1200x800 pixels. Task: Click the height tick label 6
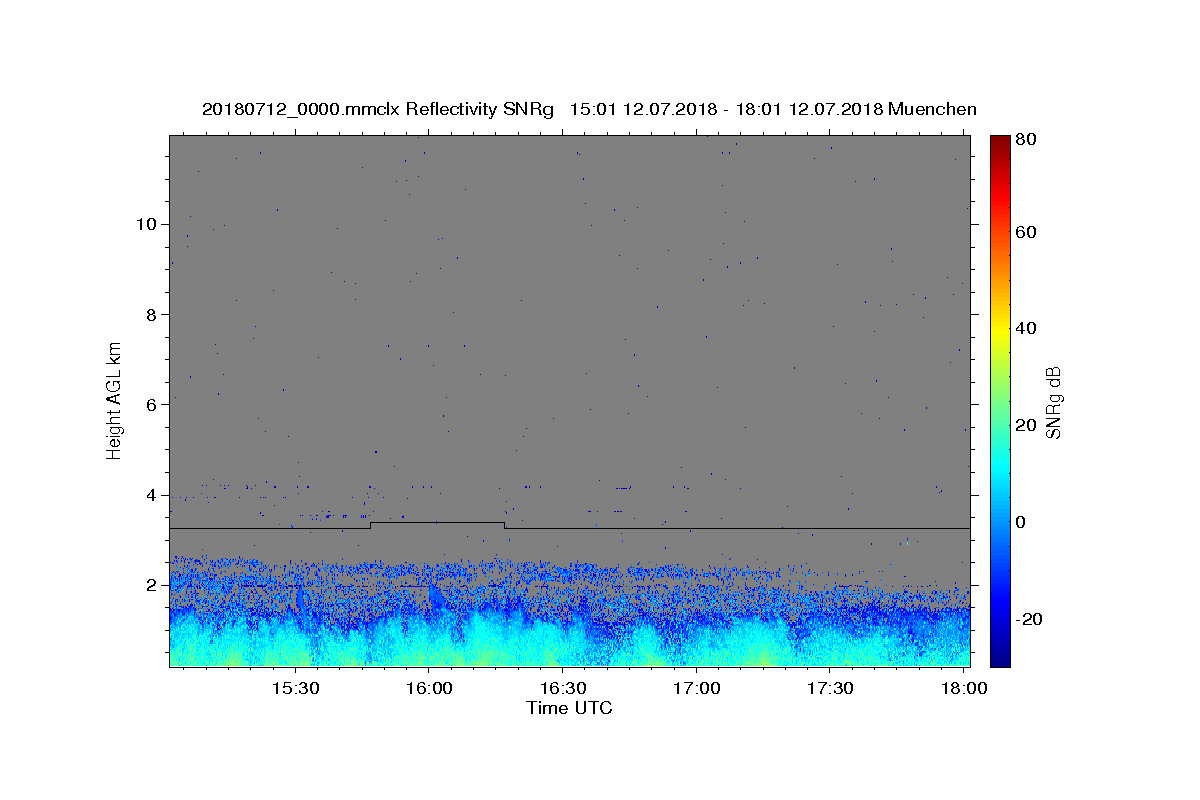coord(153,404)
